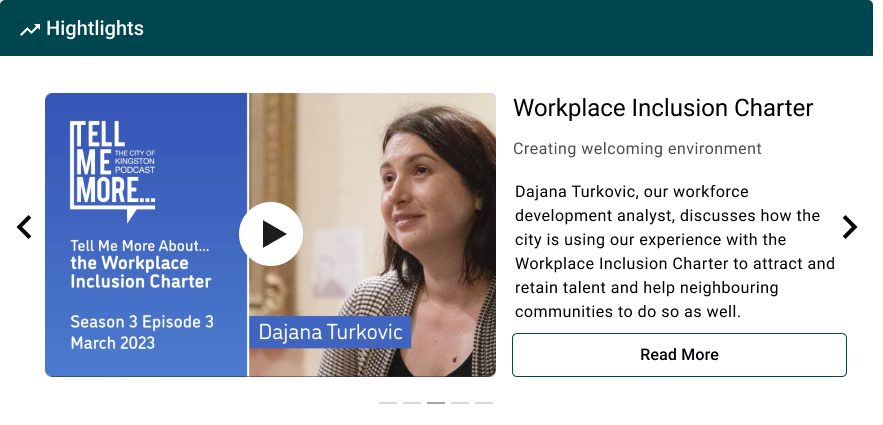The width and height of the screenshot is (883, 425).
Task: Click the Tell Me More podcast logo
Action: (x=113, y=168)
